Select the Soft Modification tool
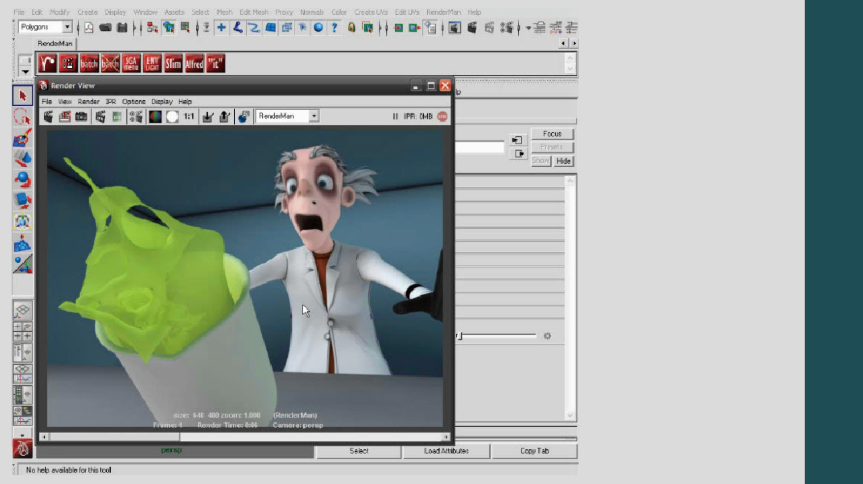This screenshot has height=484, width=863. (x=23, y=243)
